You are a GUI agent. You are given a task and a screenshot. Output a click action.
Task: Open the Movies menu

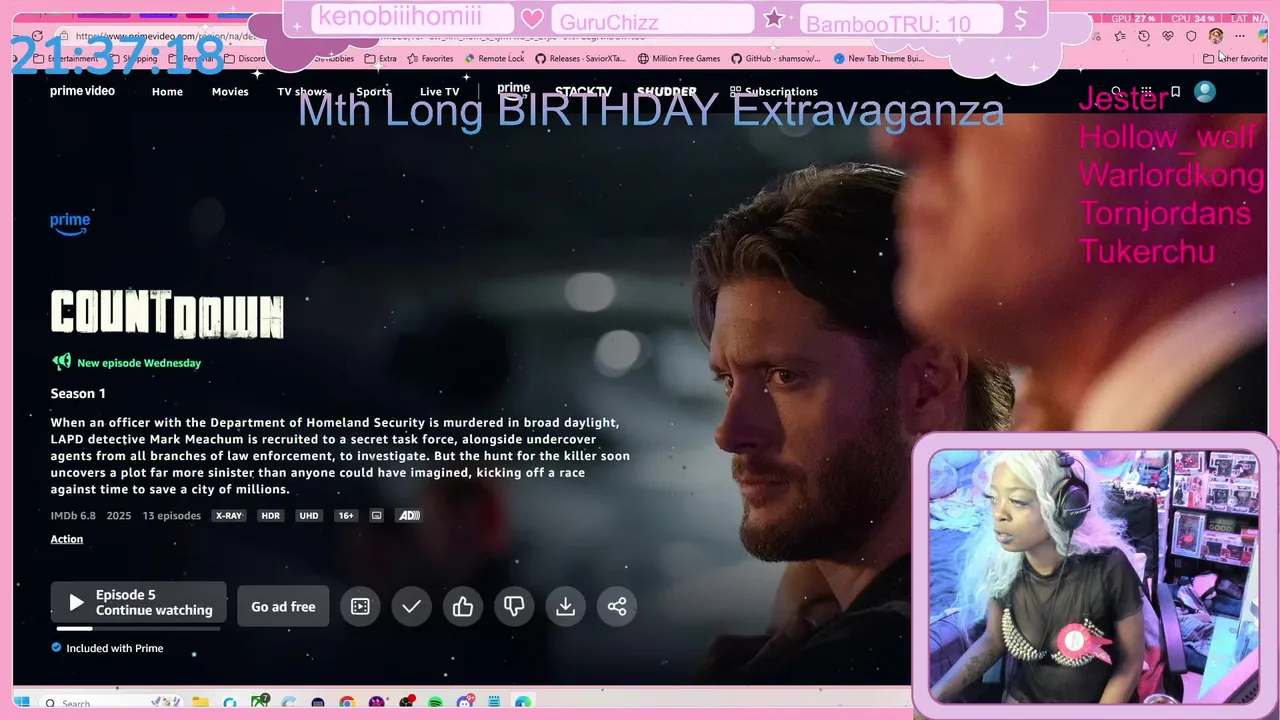coord(230,92)
